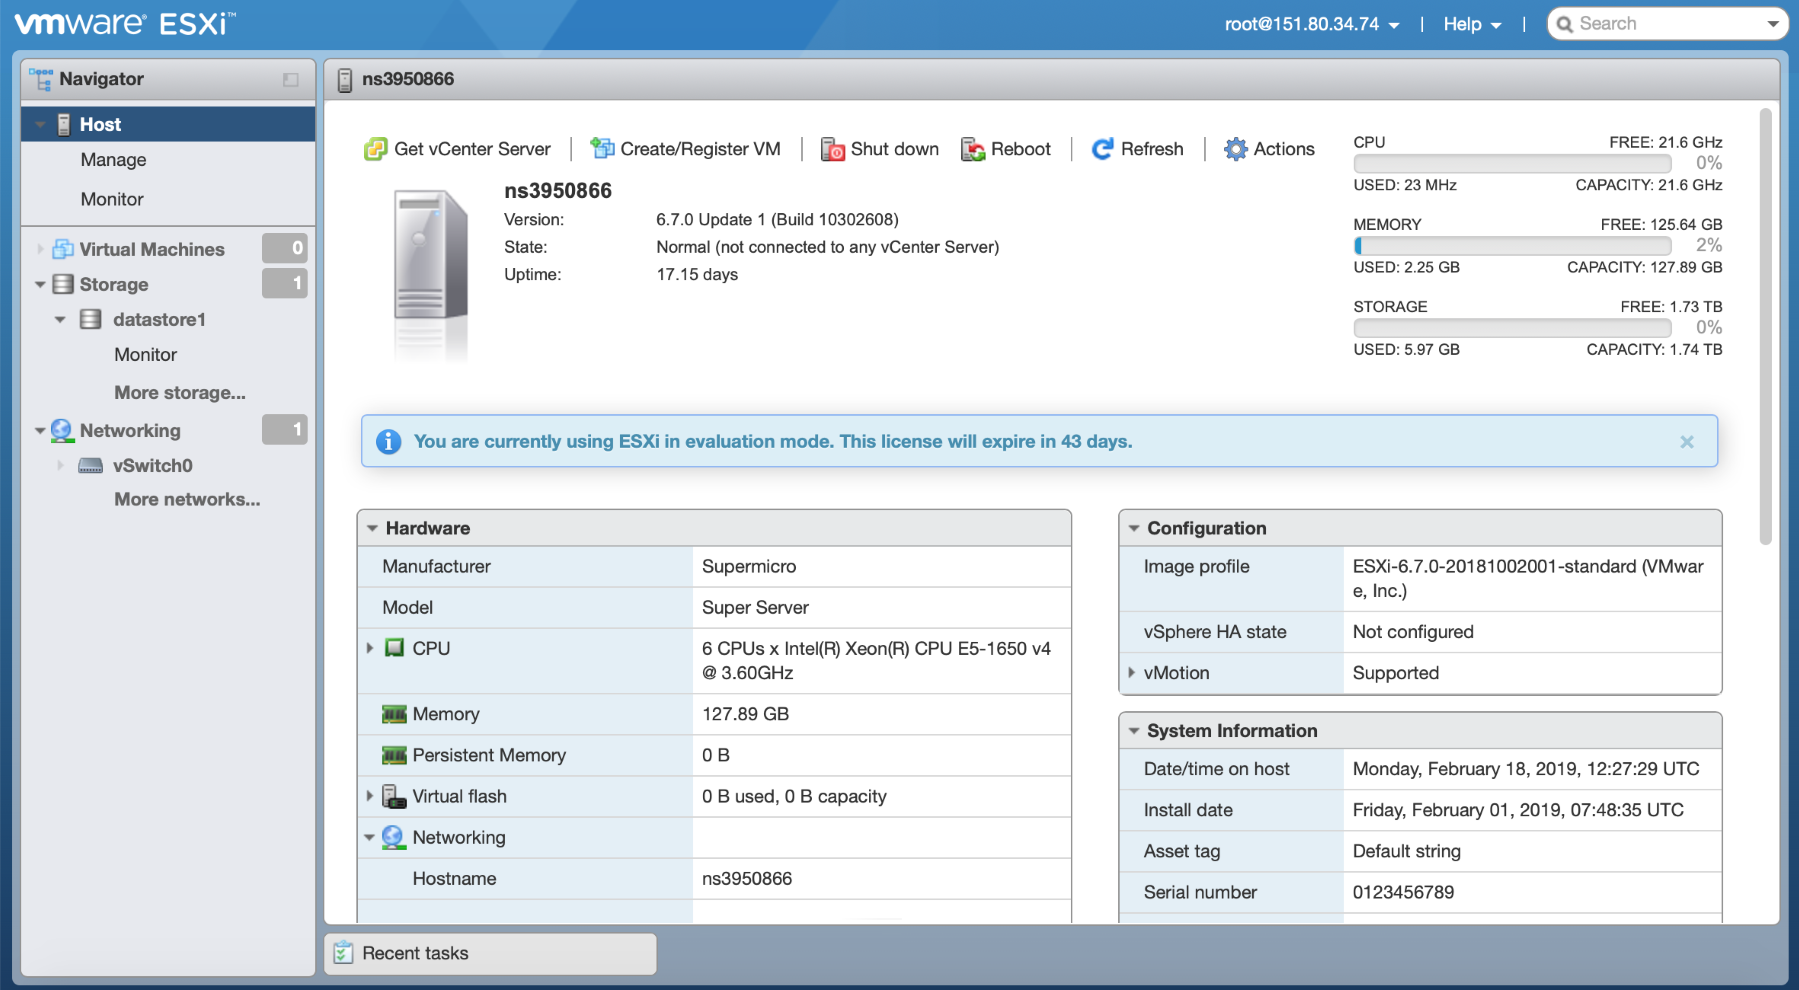
Task: Click the Virtual Machines icon in Navigator
Action: [63, 249]
